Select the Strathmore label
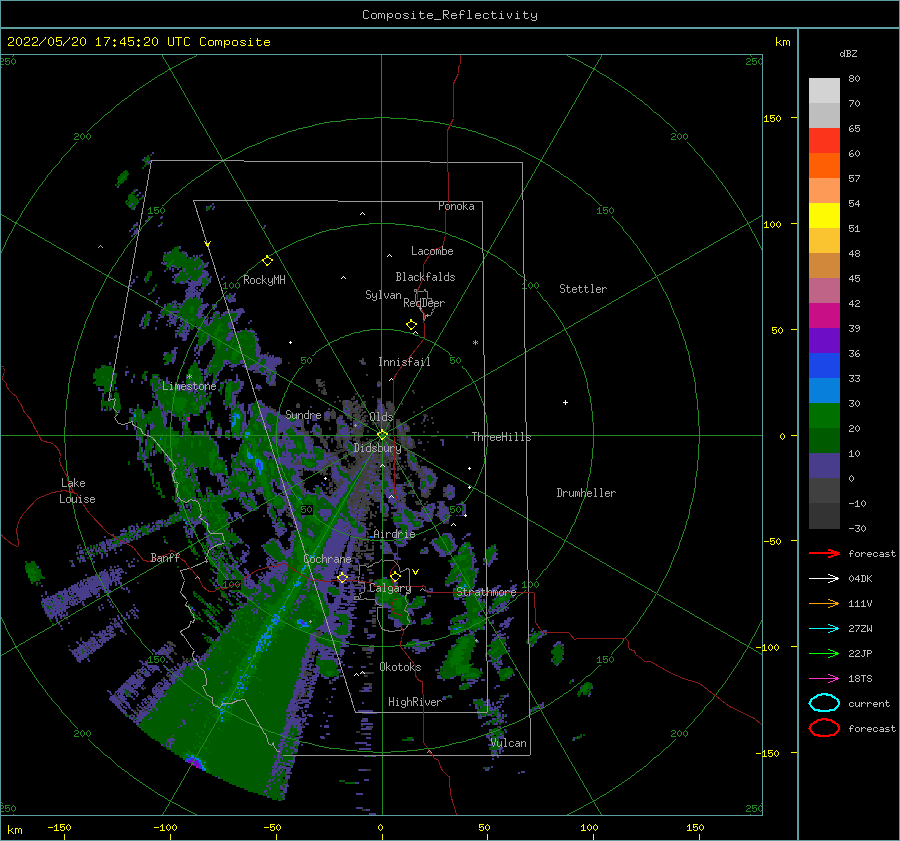The height and width of the screenshot is (841, 900). coord(486,592)
